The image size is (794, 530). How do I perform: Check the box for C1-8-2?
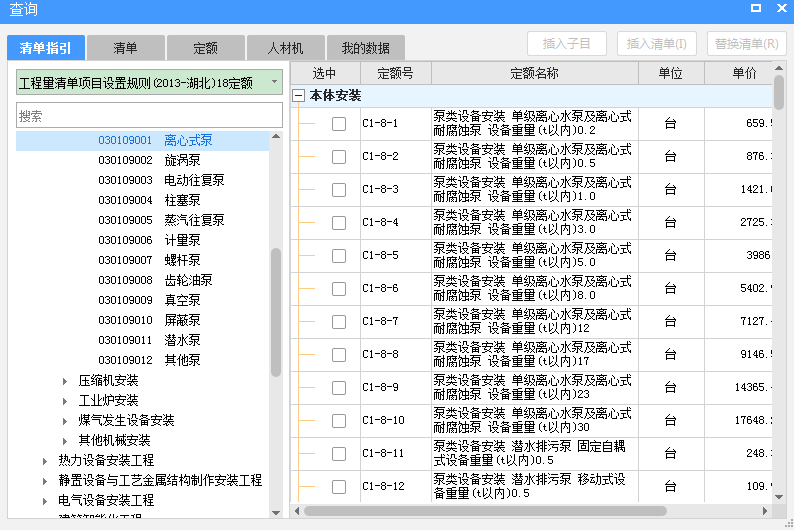339,157
